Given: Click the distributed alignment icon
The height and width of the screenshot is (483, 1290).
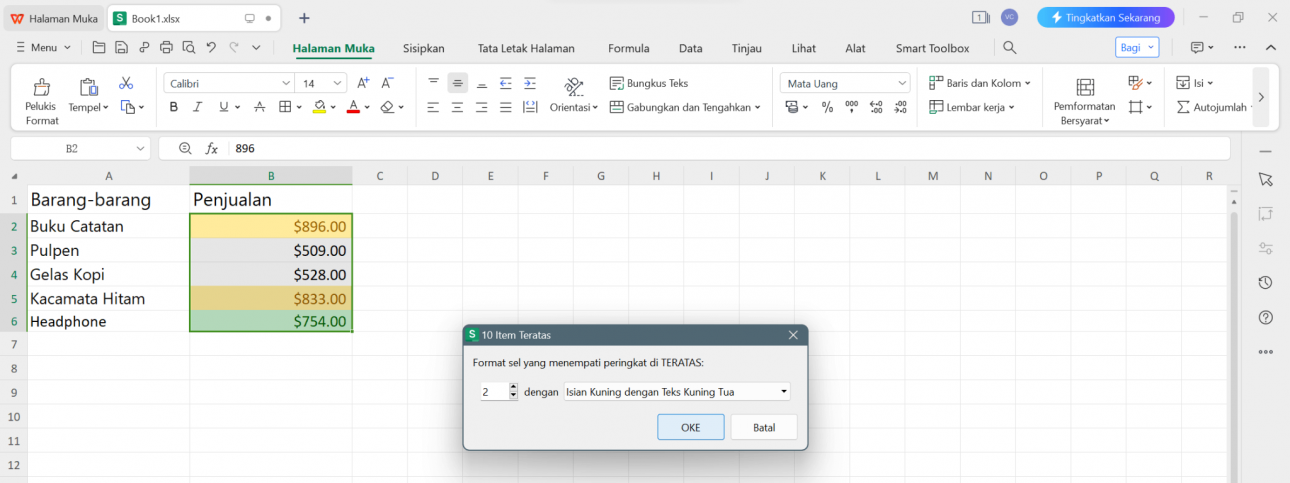Looking at the screenshot, I should tap(529, 107).
